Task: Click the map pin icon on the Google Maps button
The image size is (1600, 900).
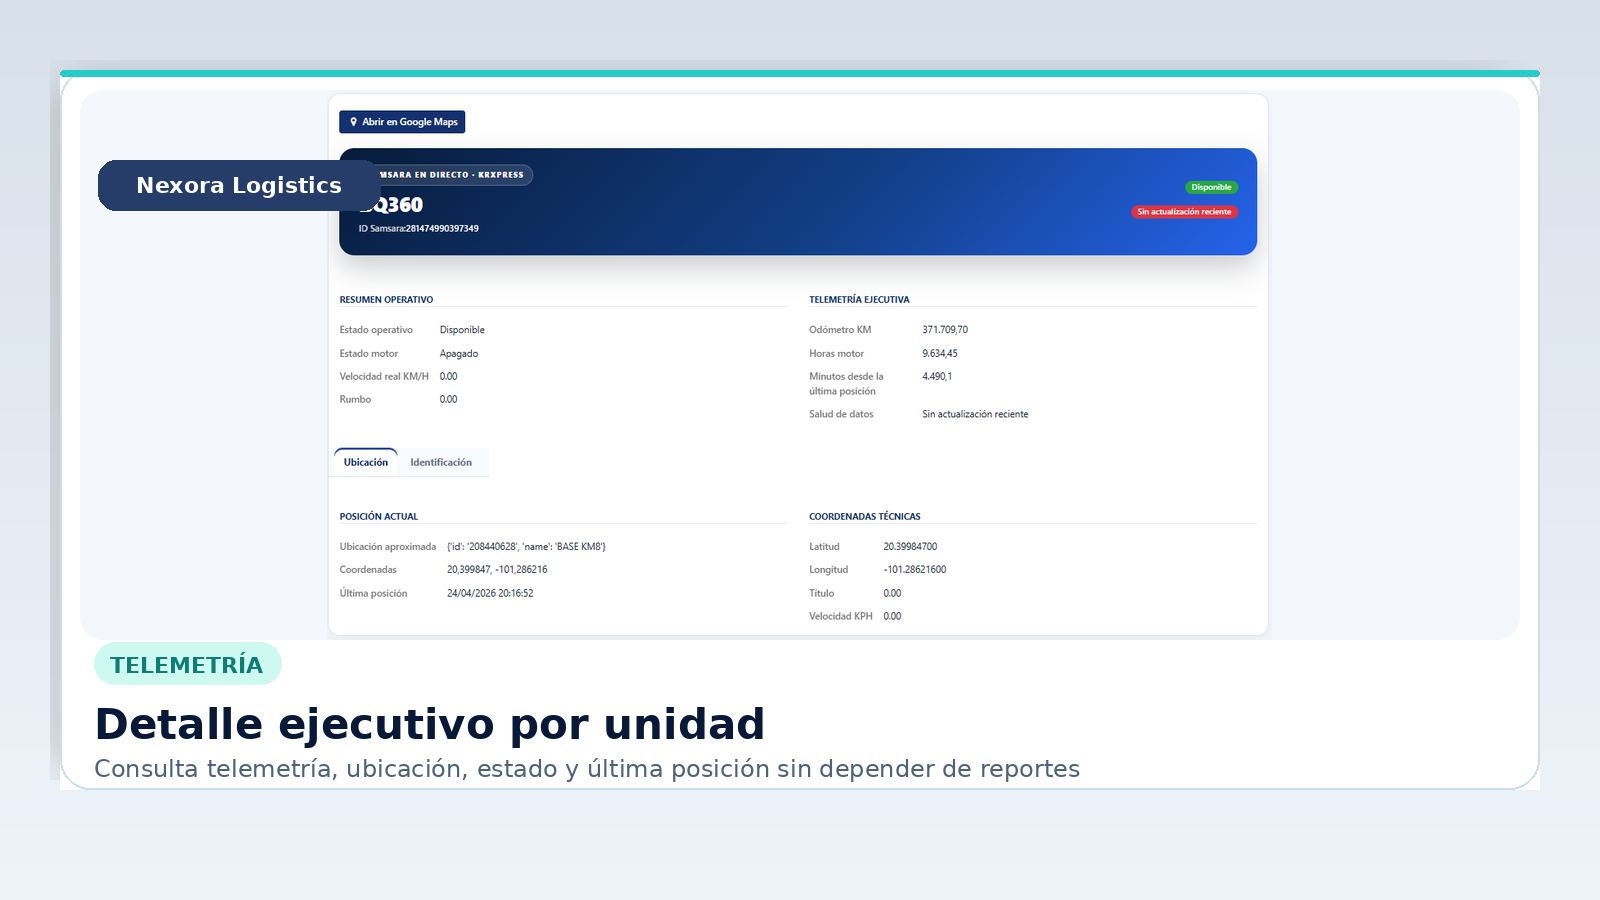Action: click(353, 122)
